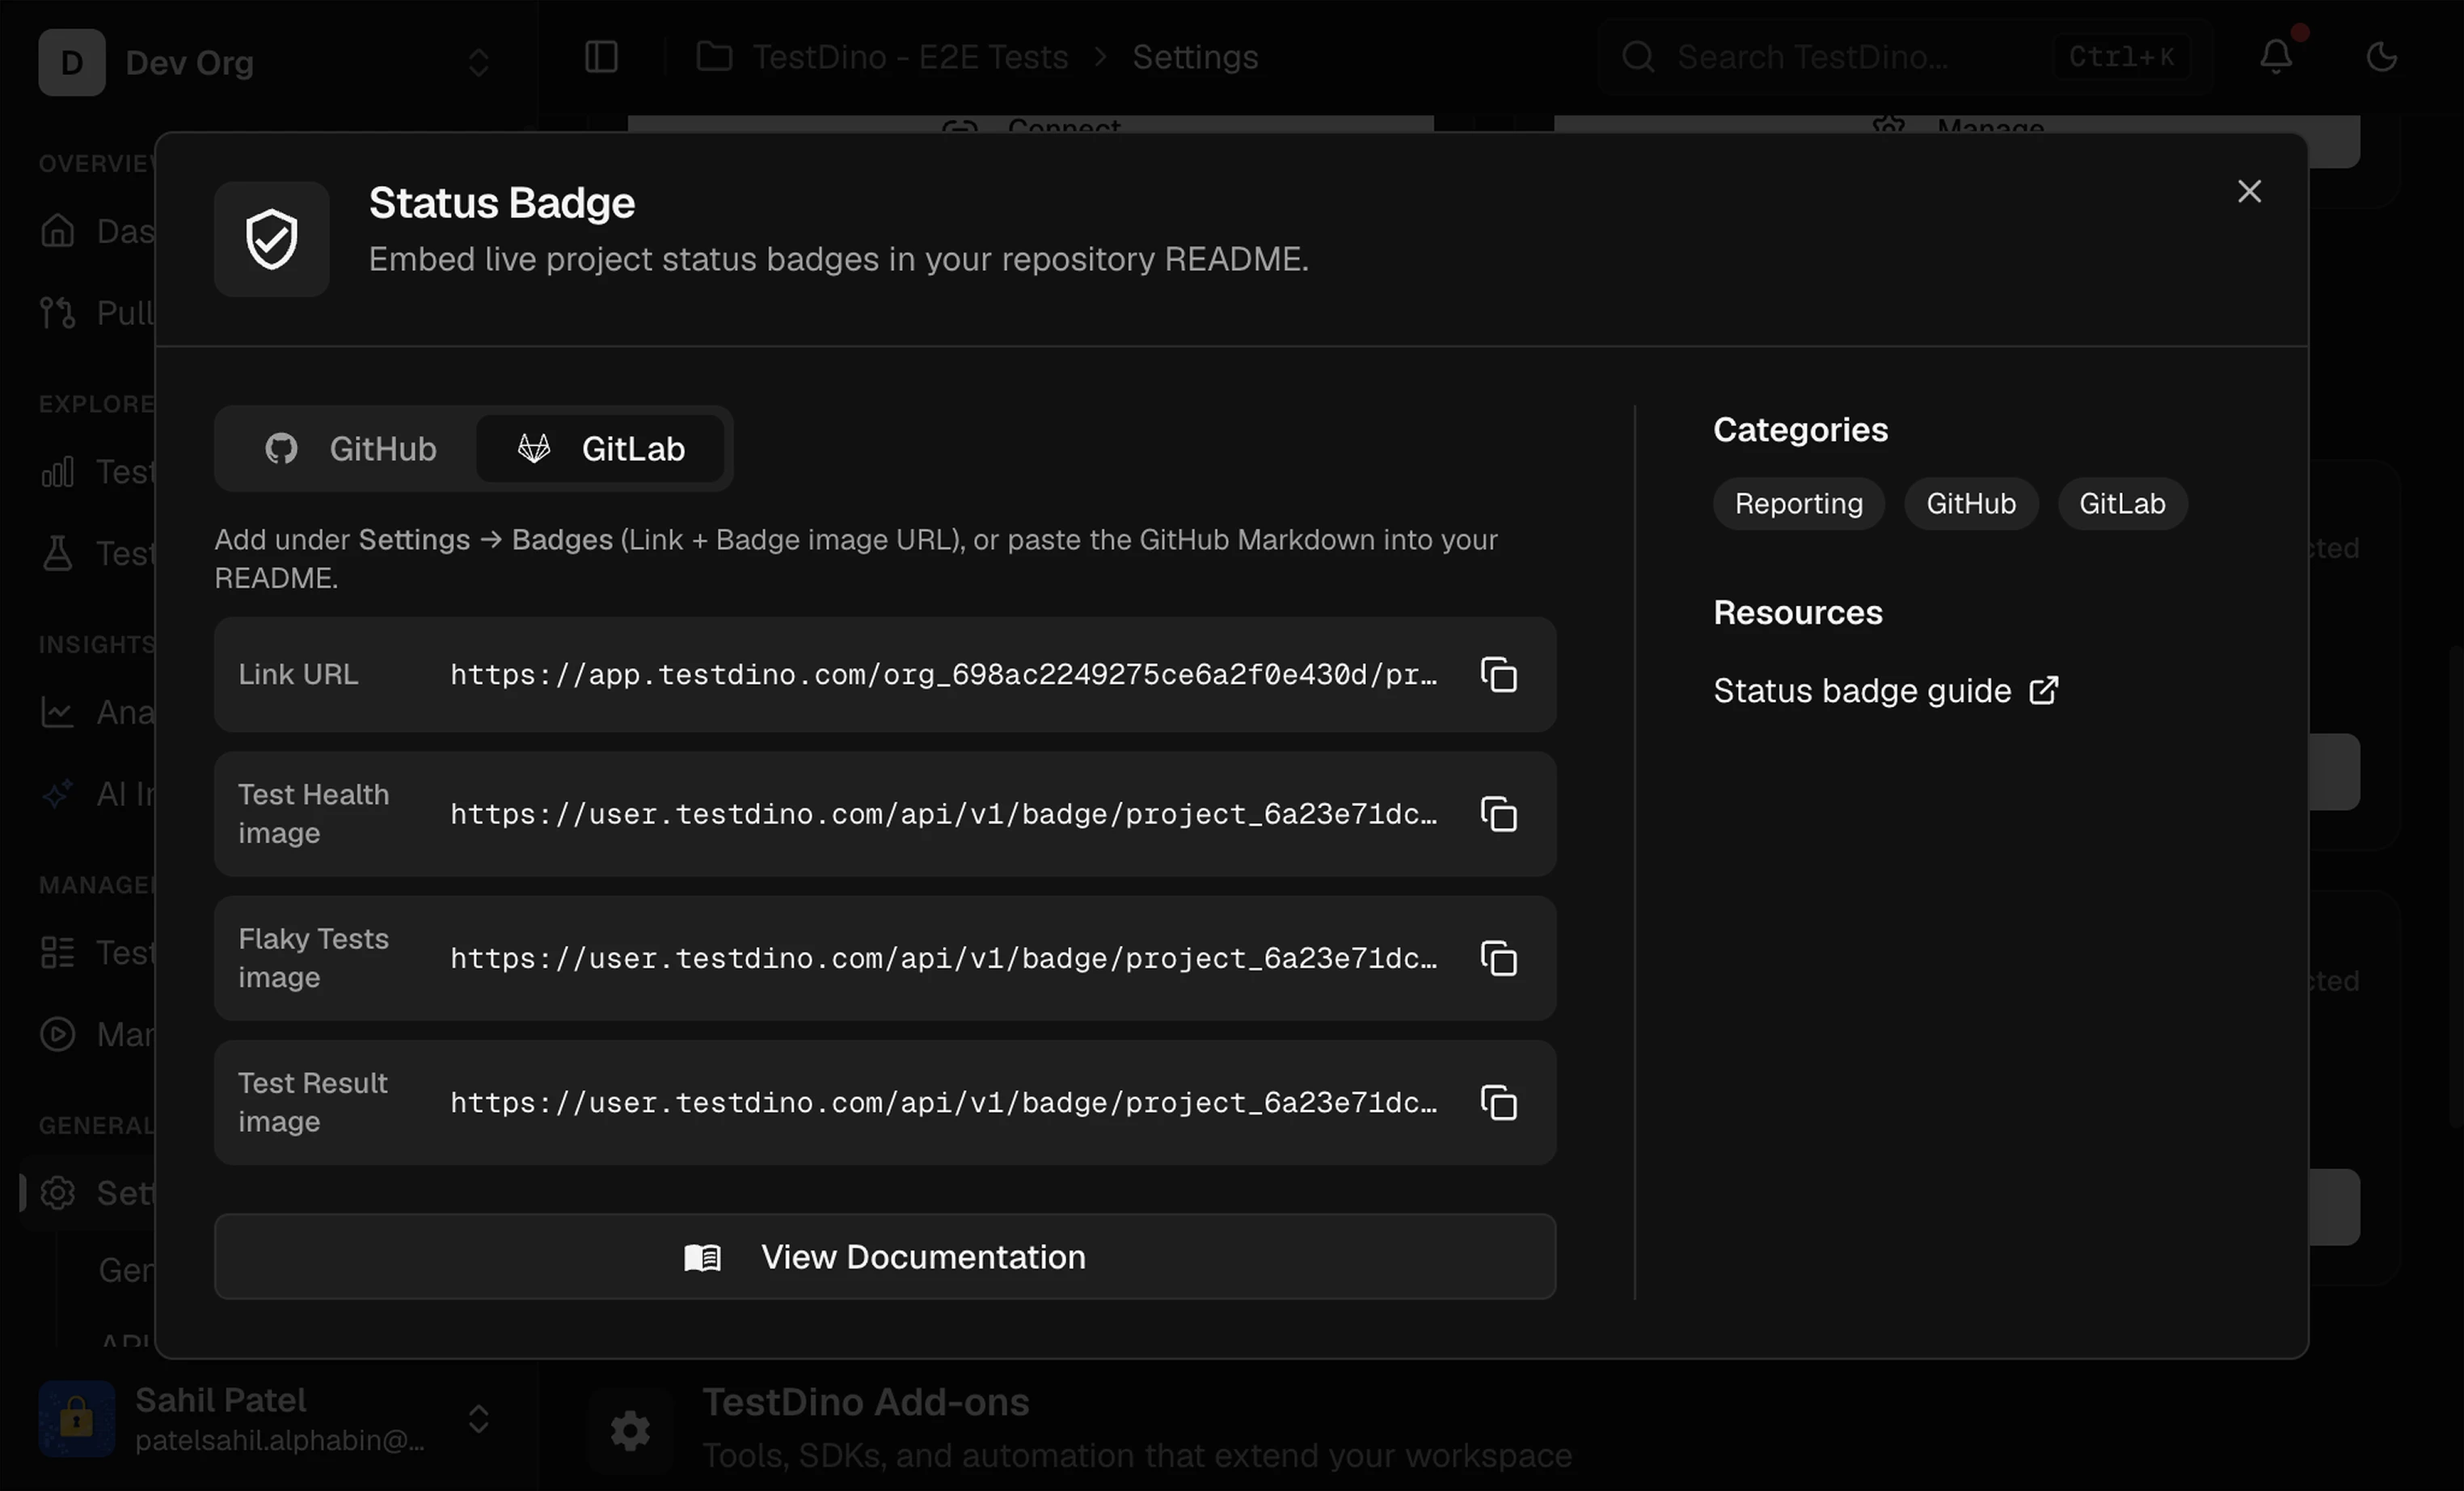Screen dimensions: 2464x1491
Task: Open Pull Requests sidebar icon
Action: click(57, 312)
